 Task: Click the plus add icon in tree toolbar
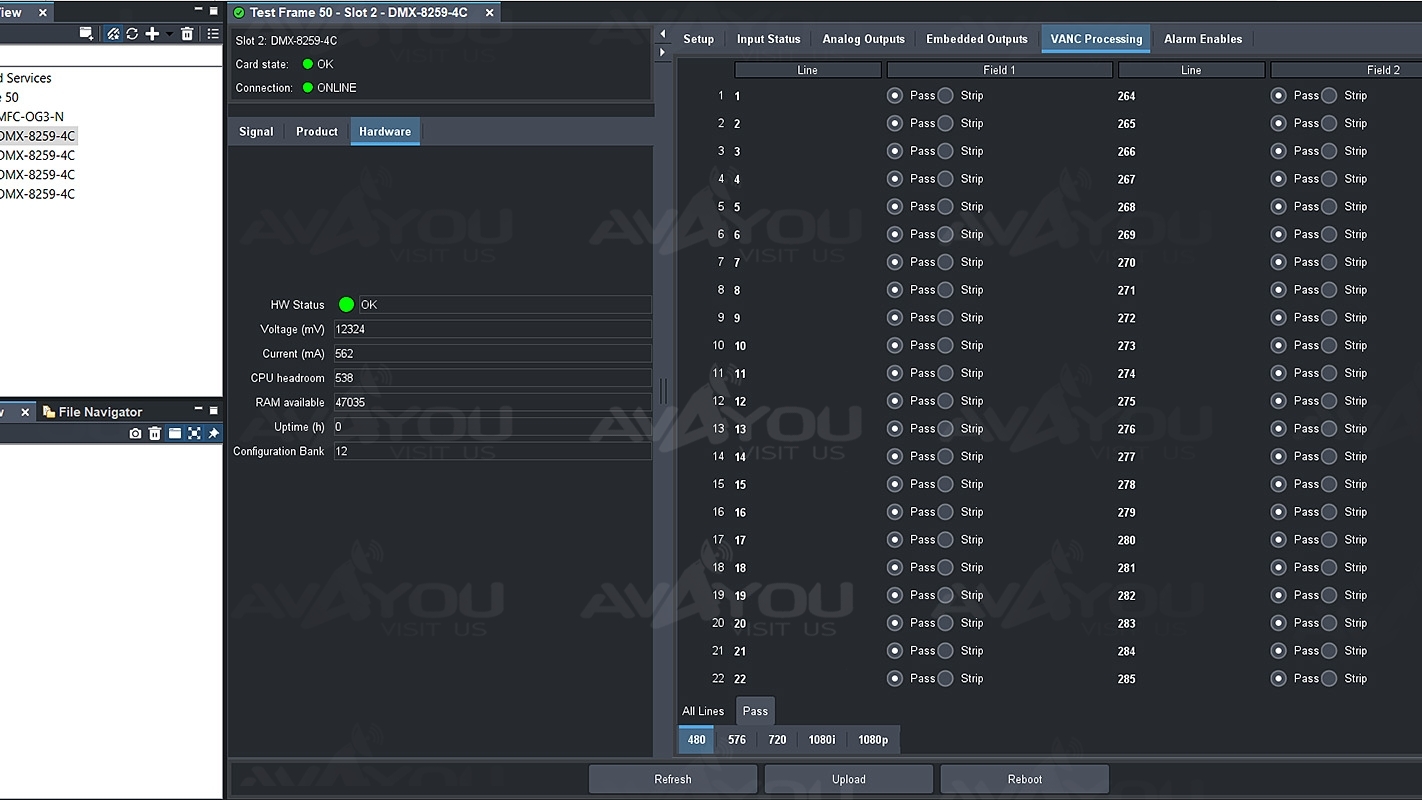click(152, 34)
